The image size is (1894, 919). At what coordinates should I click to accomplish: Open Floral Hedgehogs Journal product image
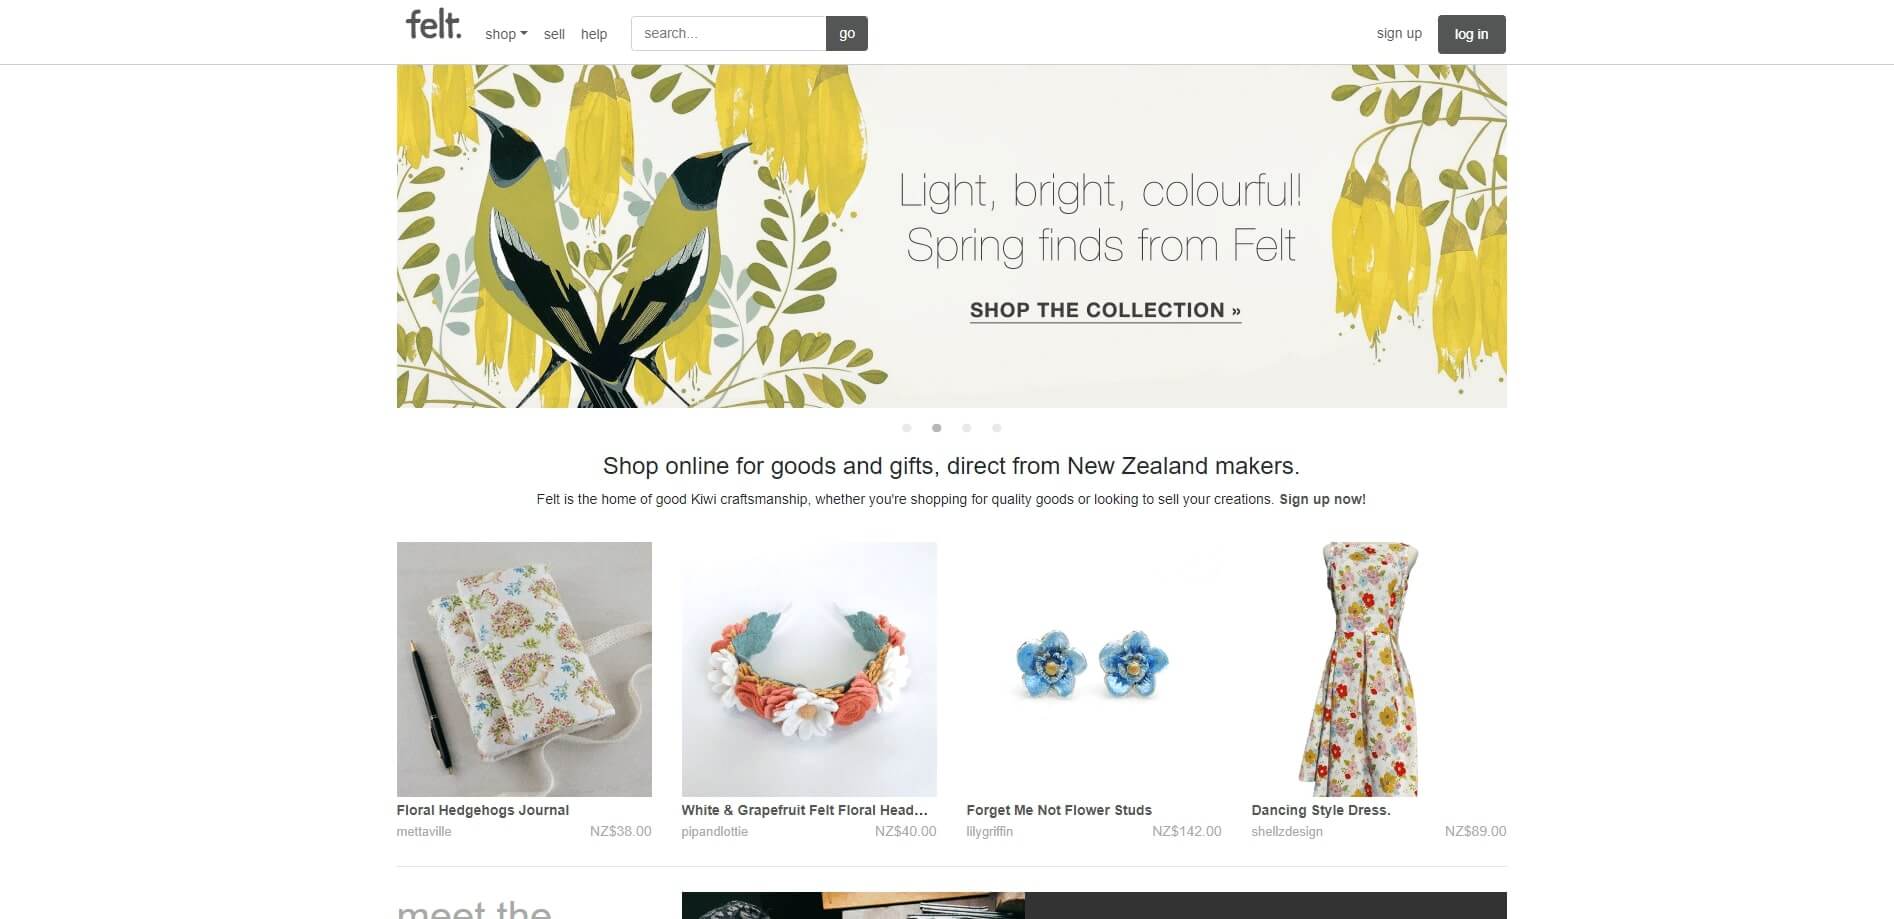click(x=524, y=669)
